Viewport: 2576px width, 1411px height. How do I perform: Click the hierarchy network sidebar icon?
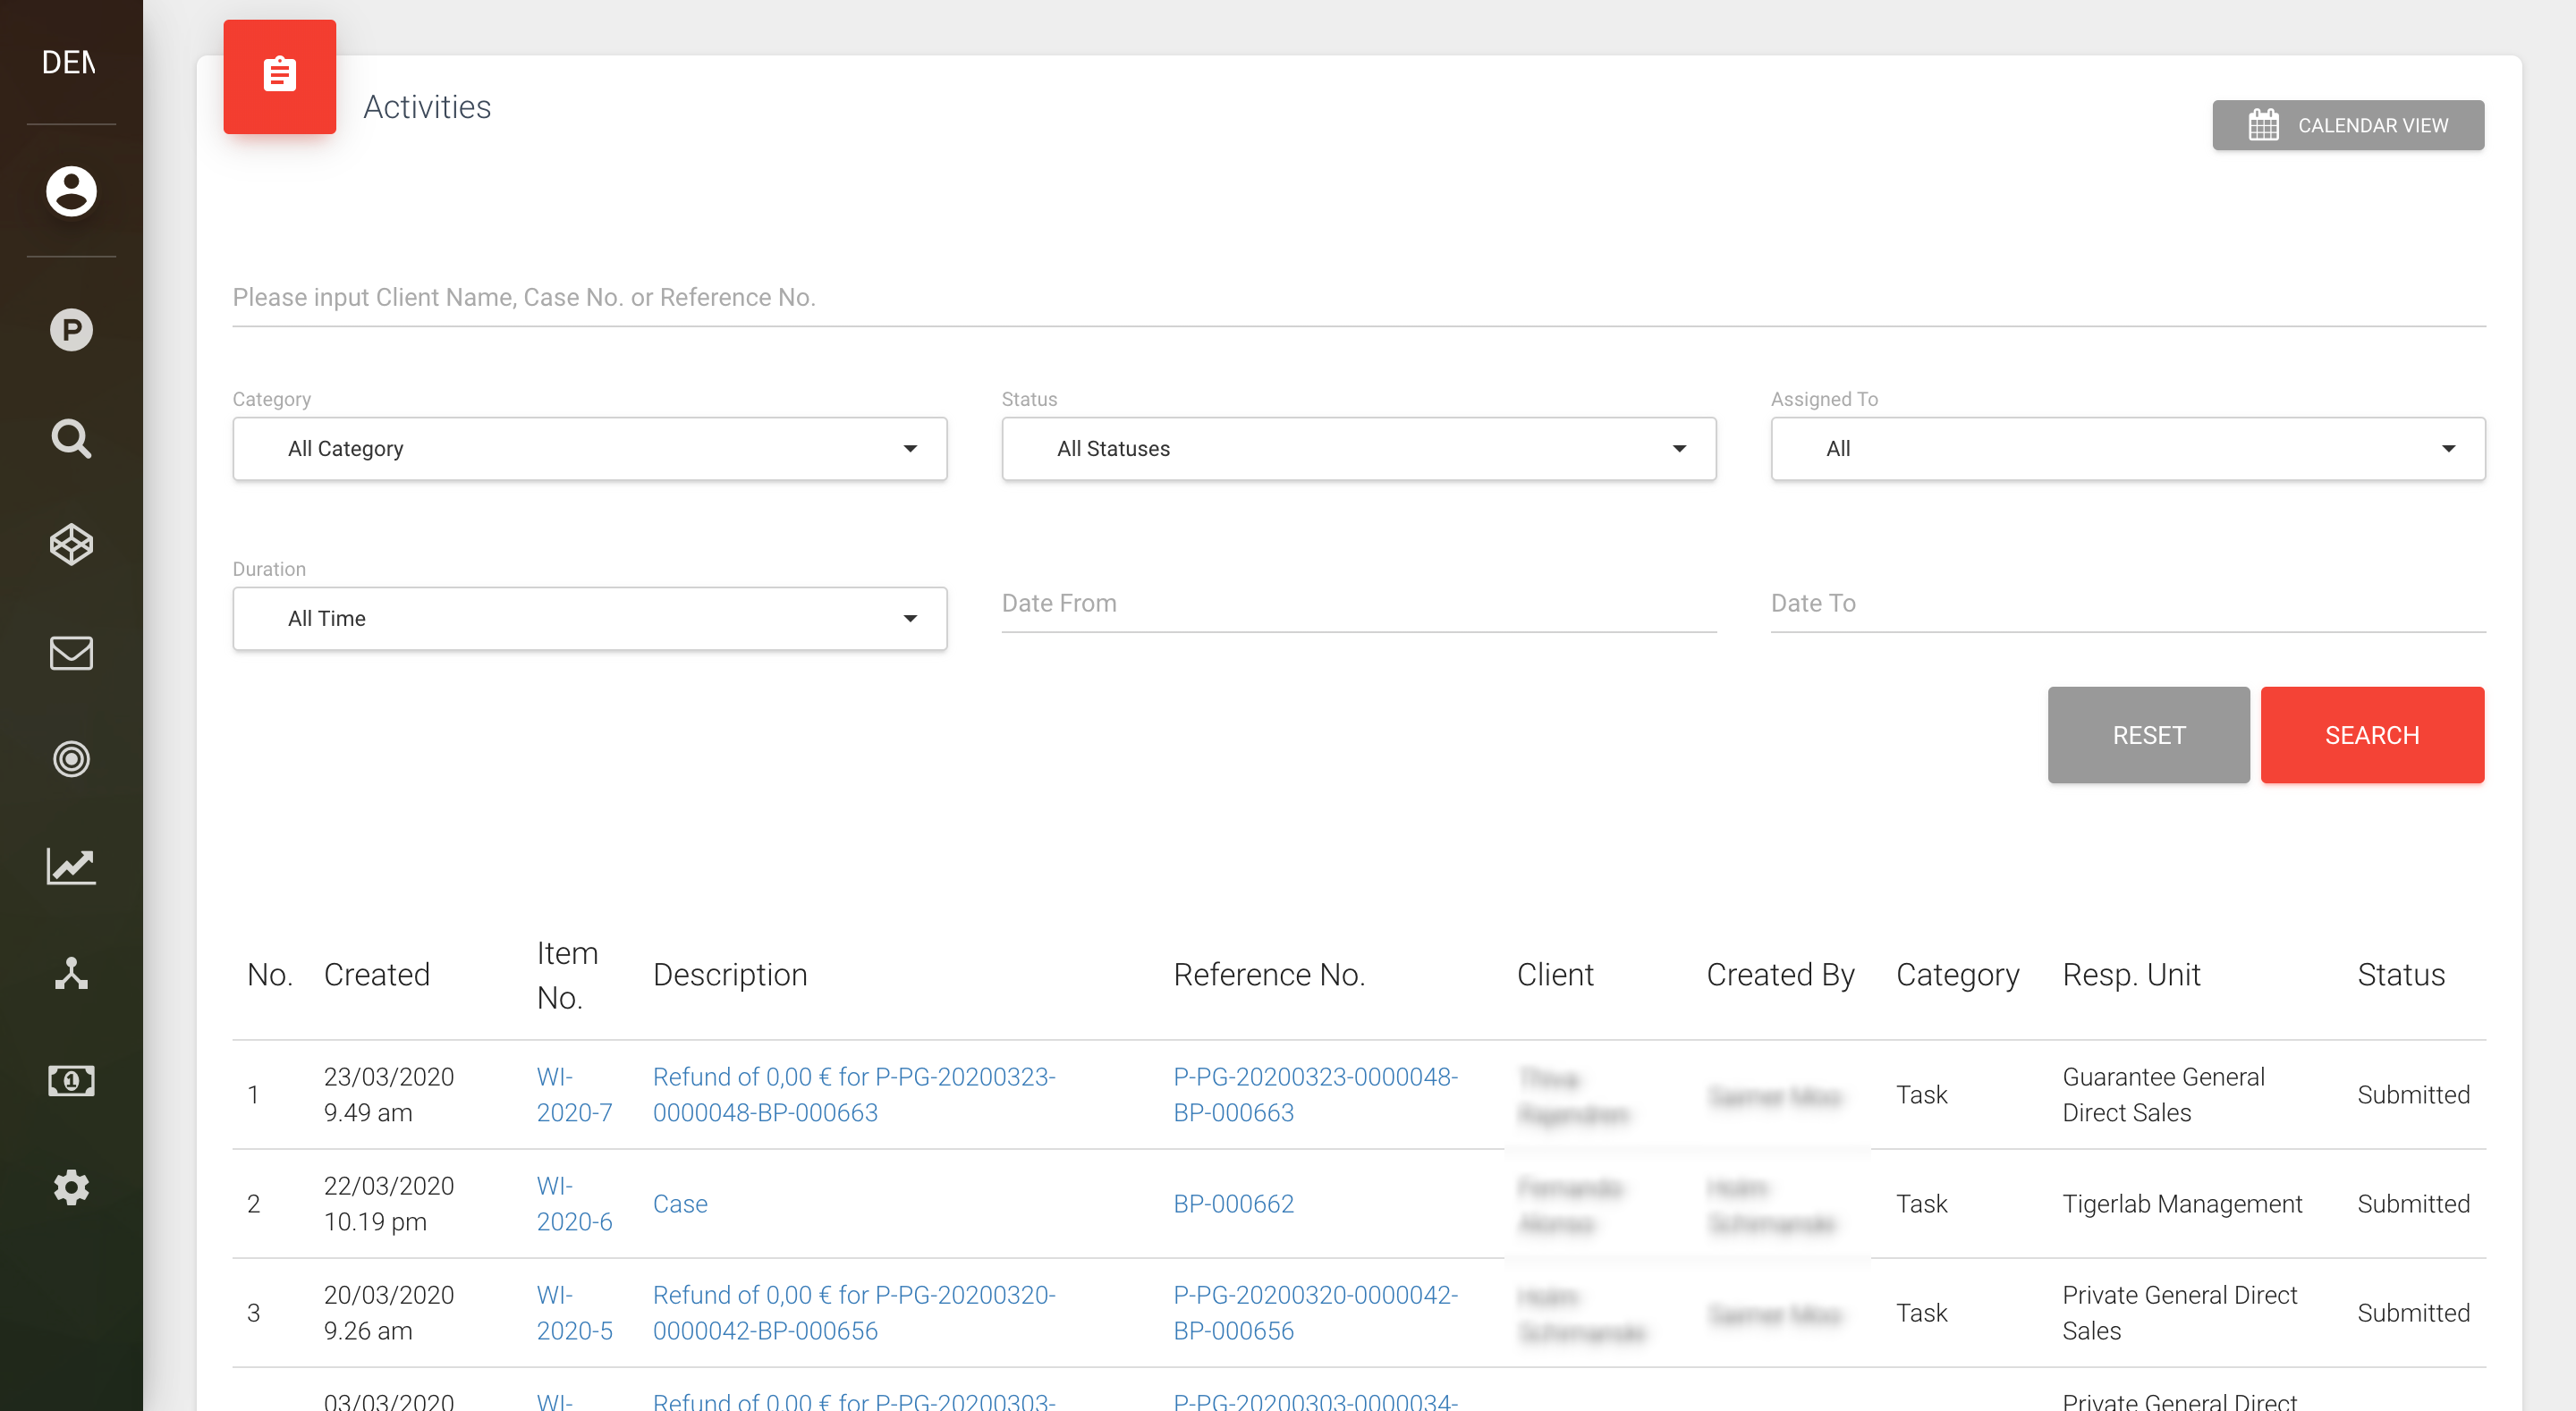click(71, 973)
